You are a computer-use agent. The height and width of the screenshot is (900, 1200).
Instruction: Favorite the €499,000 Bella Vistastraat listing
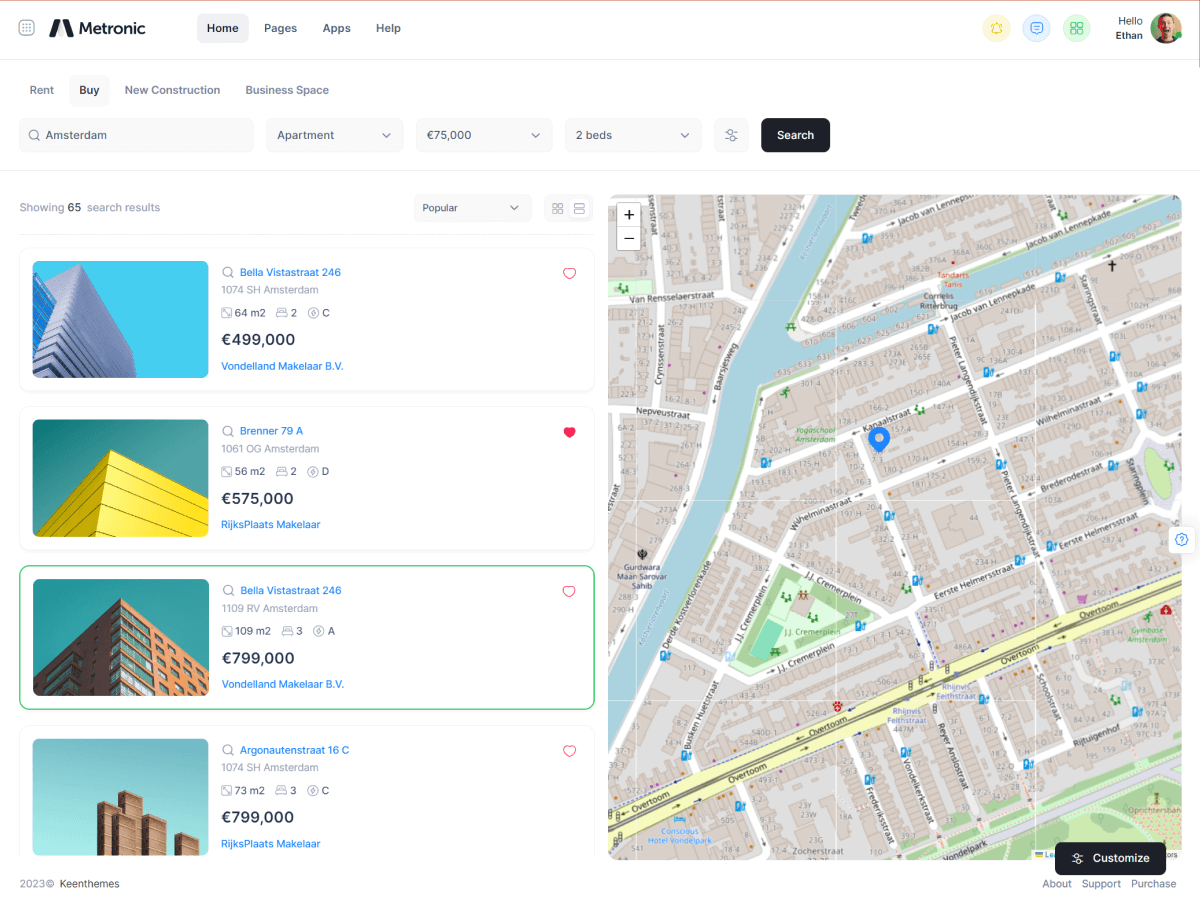coord(569,273)
